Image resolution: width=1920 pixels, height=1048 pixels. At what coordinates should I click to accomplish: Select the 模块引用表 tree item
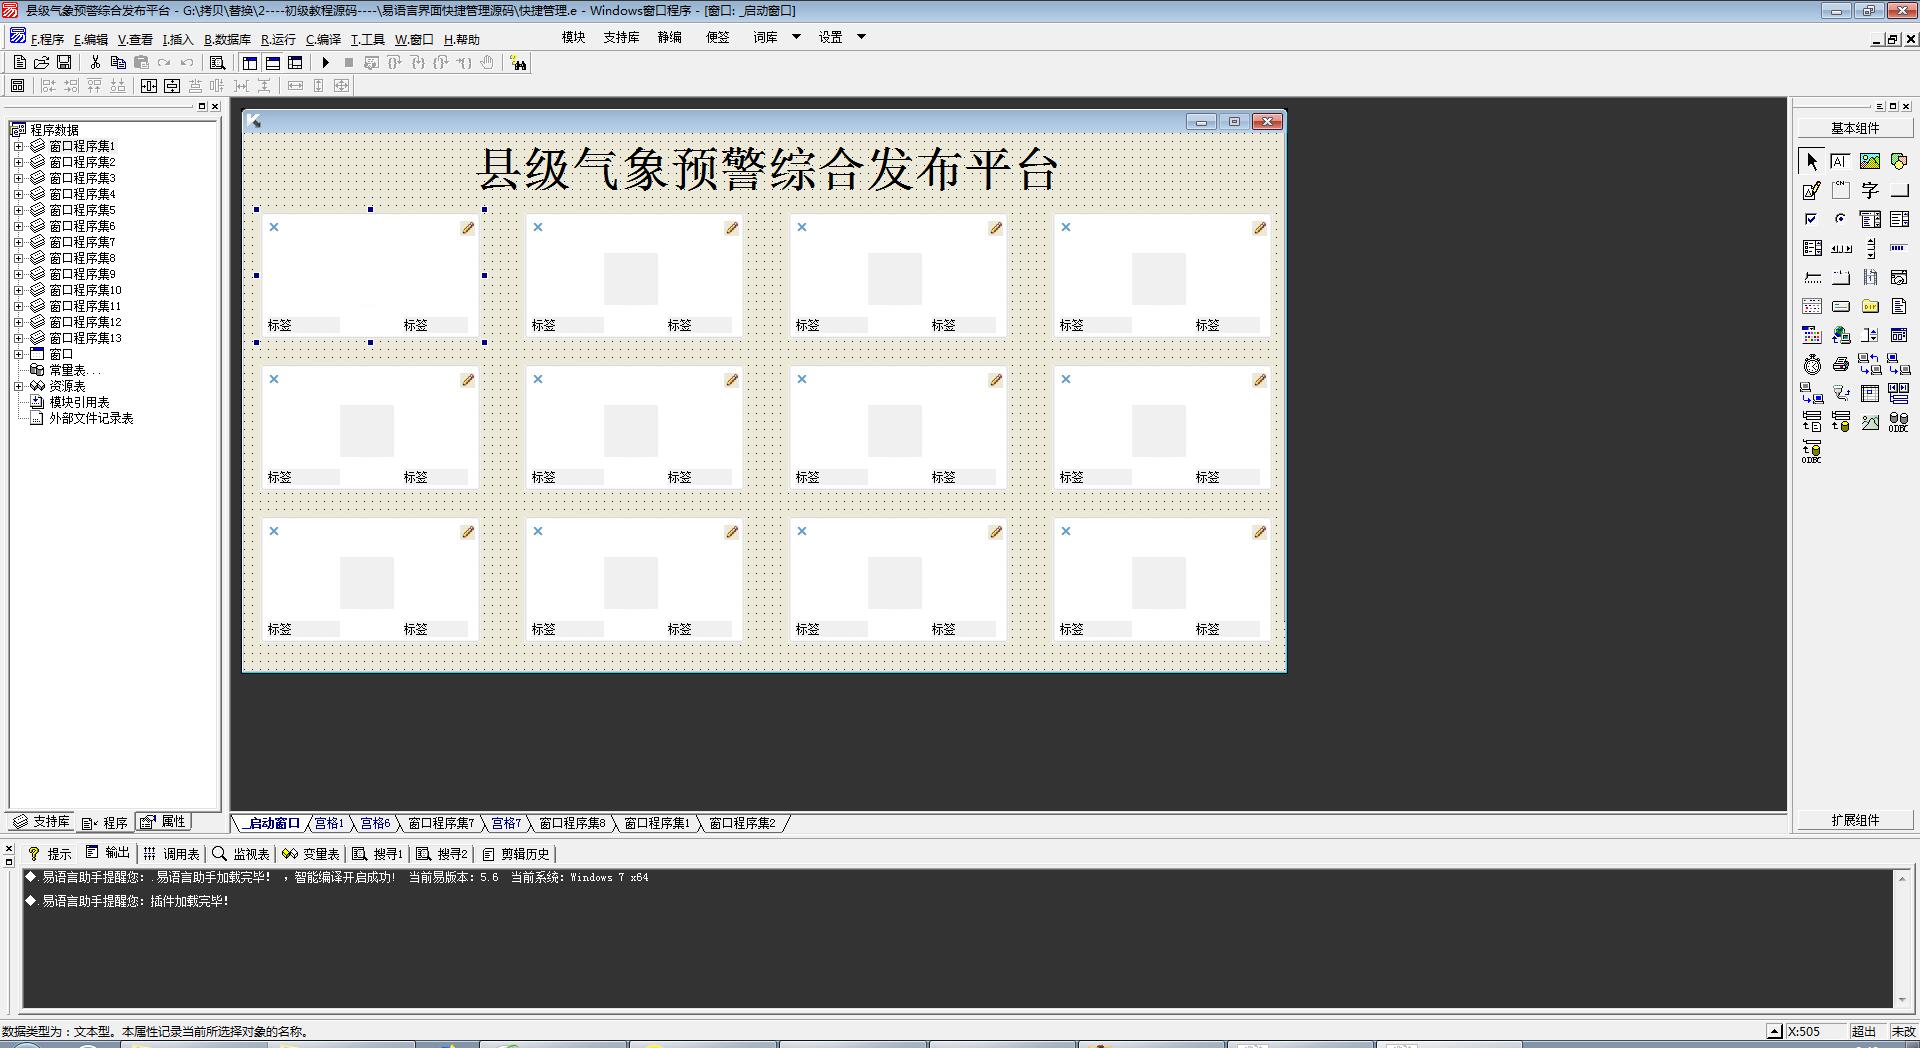pyautogui.click(x=79, y=402)
